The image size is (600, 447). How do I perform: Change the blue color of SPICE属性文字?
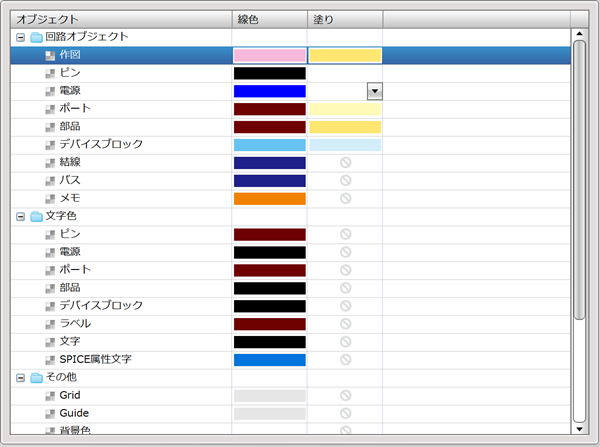point(270,360)
